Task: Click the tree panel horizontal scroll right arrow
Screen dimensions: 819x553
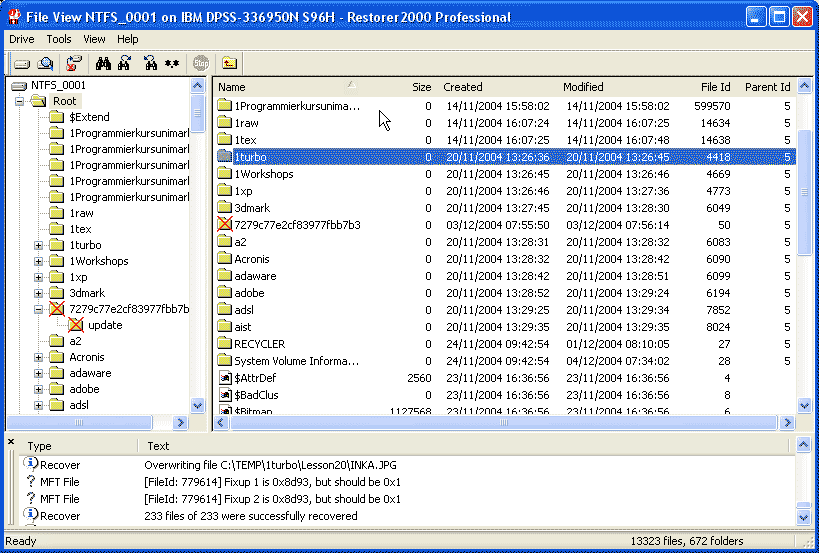Action: [x=180, y=422]
